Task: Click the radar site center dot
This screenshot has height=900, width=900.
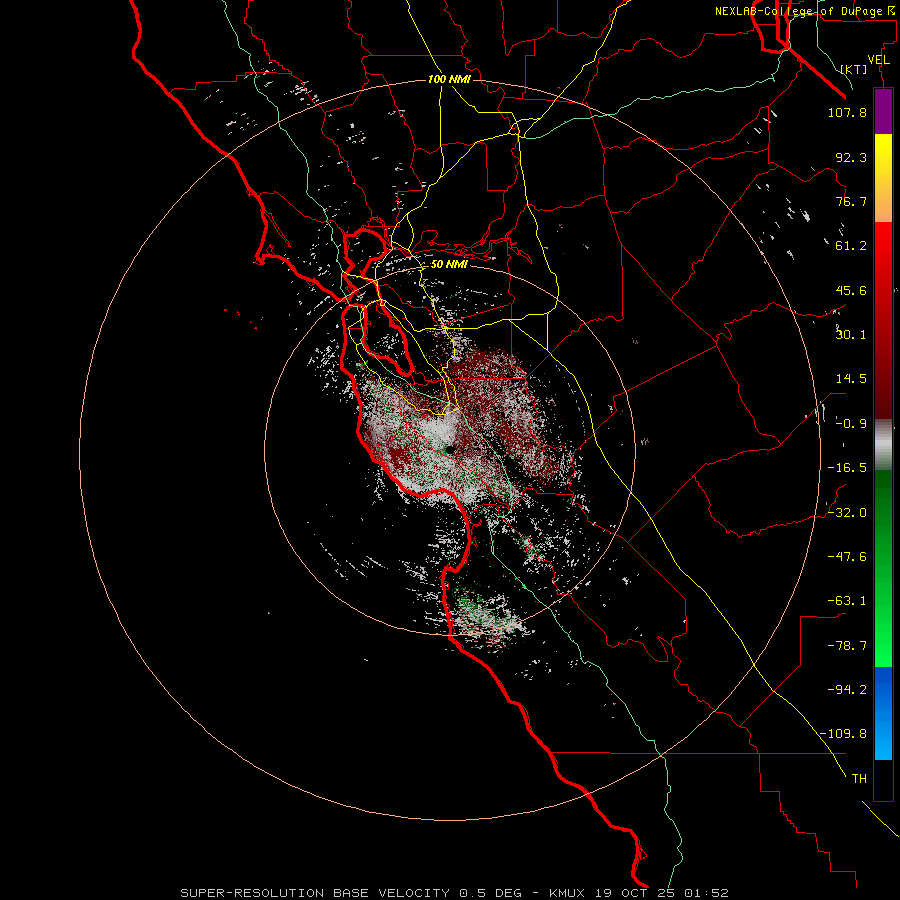Action: [449, 449]
